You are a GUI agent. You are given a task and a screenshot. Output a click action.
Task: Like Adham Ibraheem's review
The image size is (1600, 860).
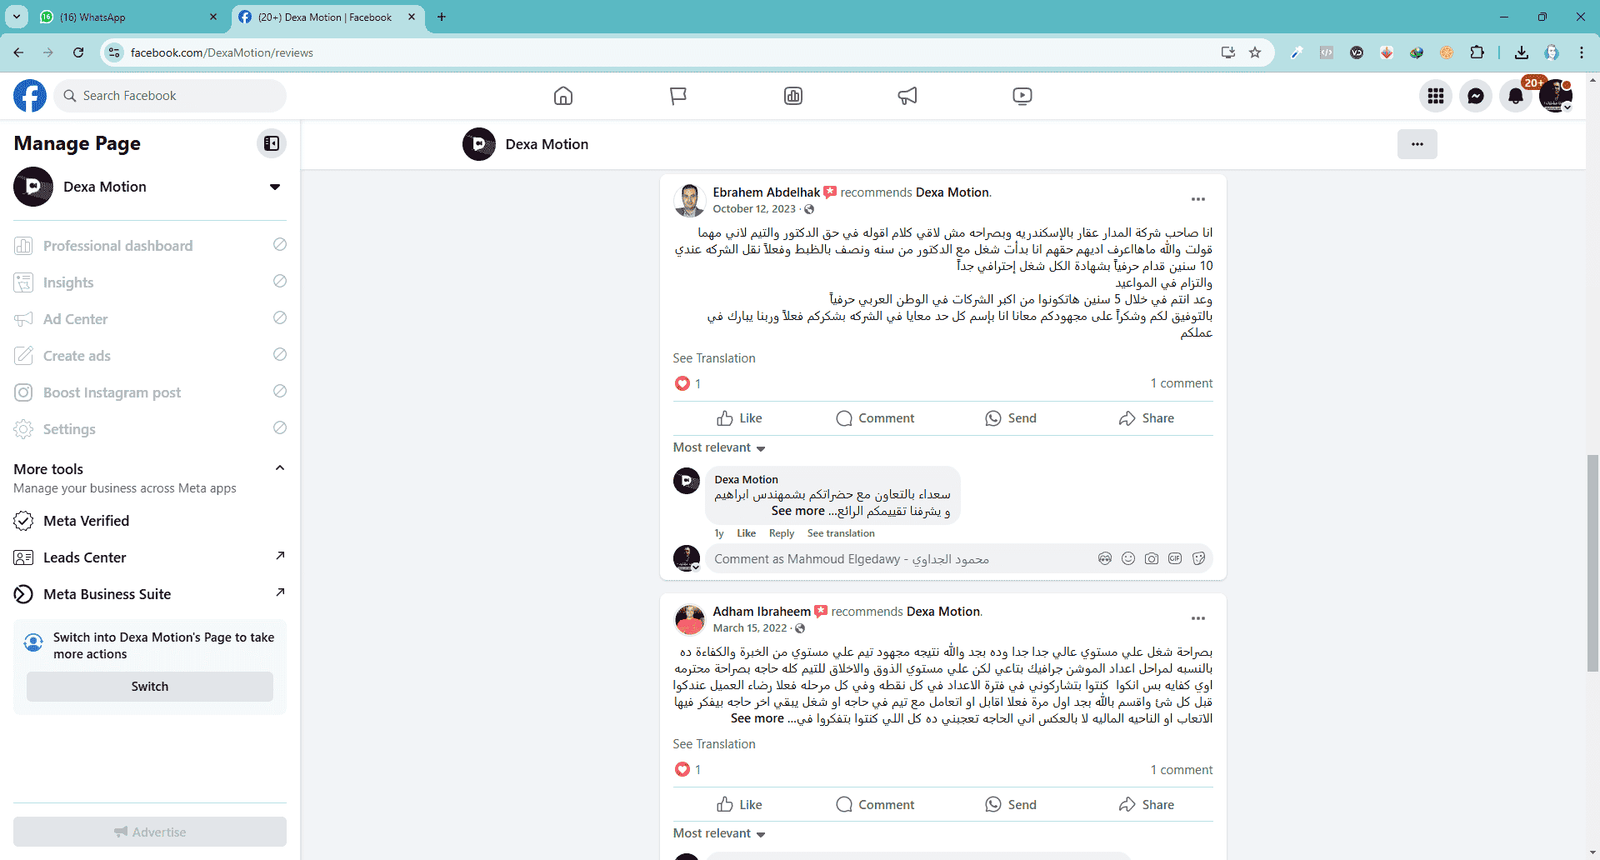[740, 805]
